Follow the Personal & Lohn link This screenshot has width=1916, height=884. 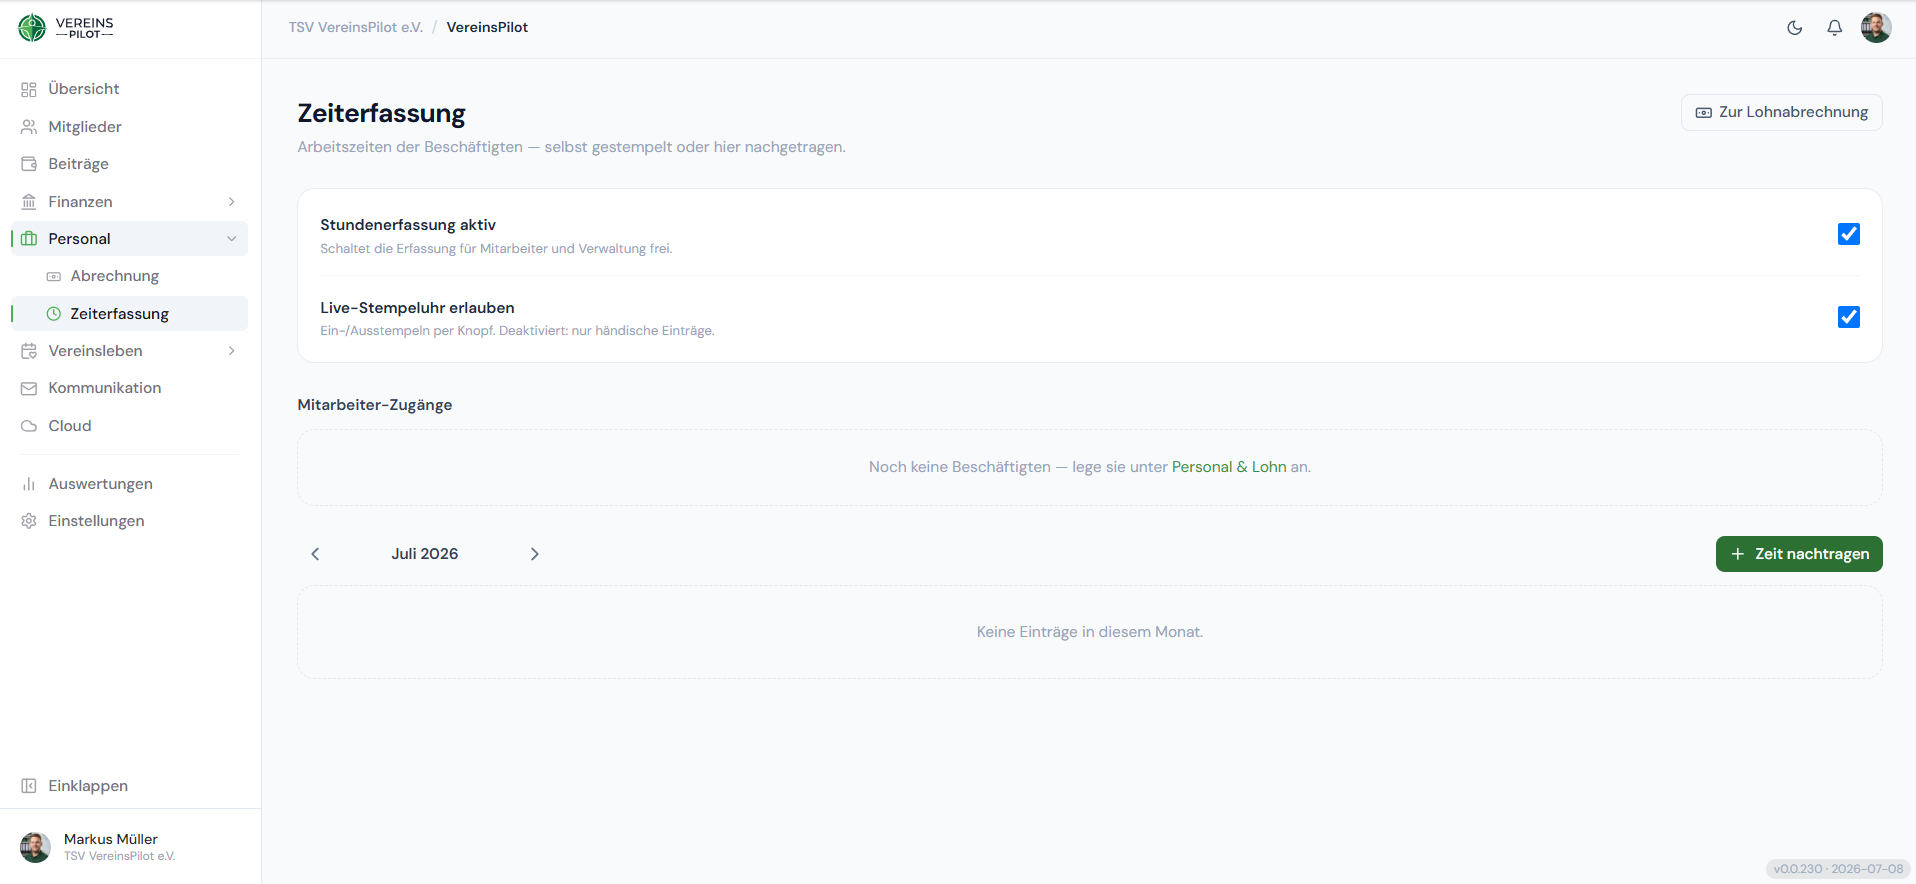click(x=1229, y=467)
